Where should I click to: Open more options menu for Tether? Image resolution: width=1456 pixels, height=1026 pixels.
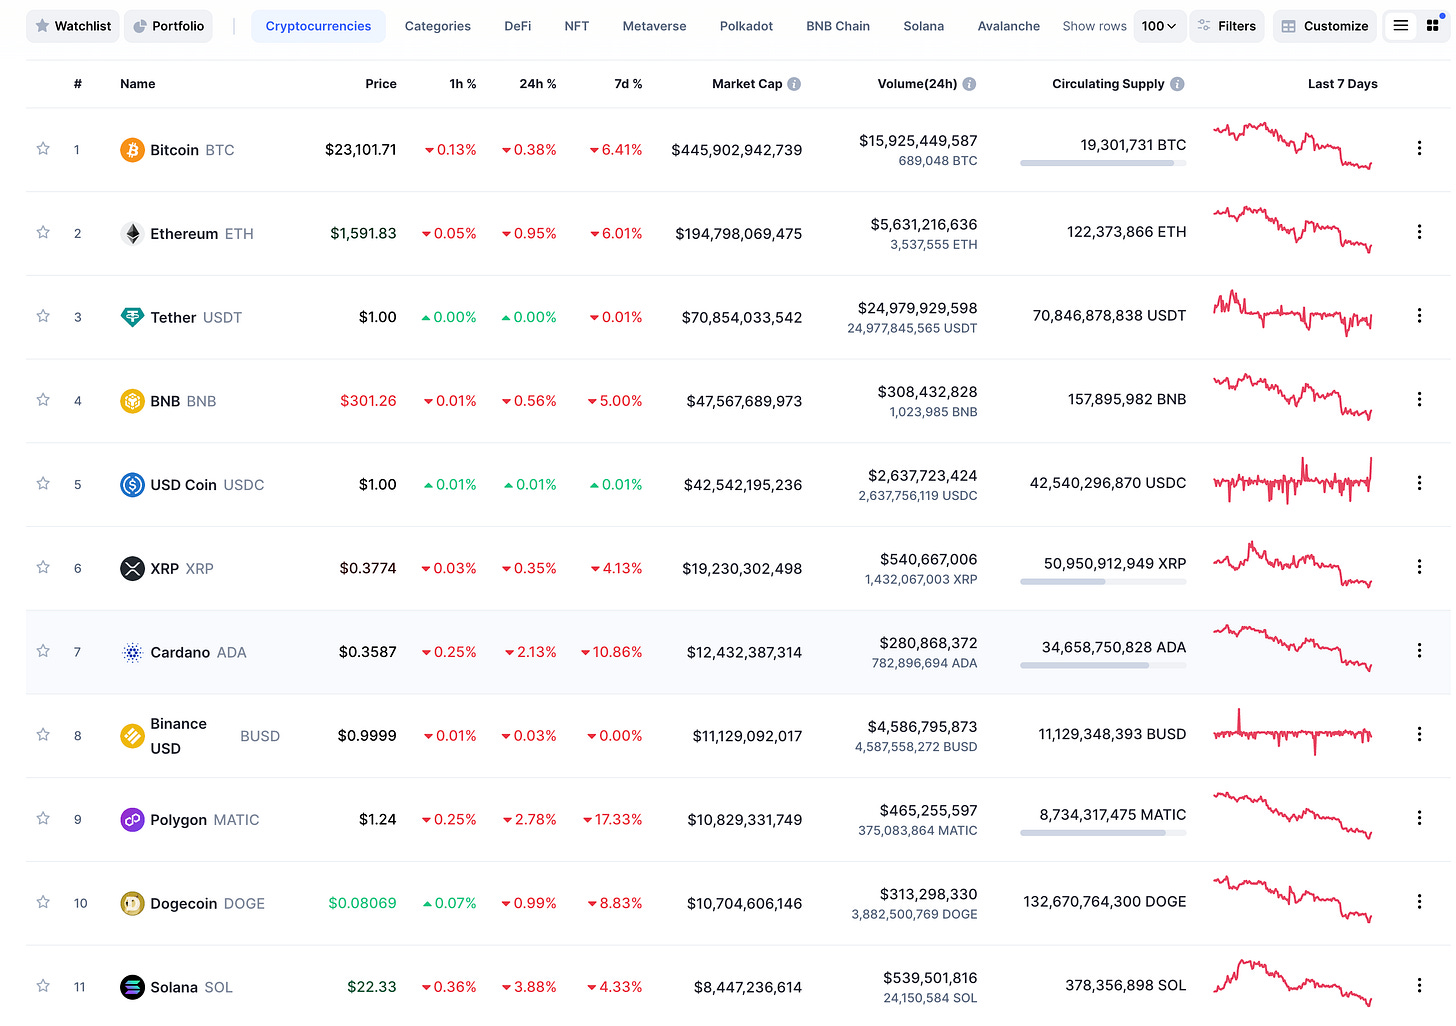1419,316
